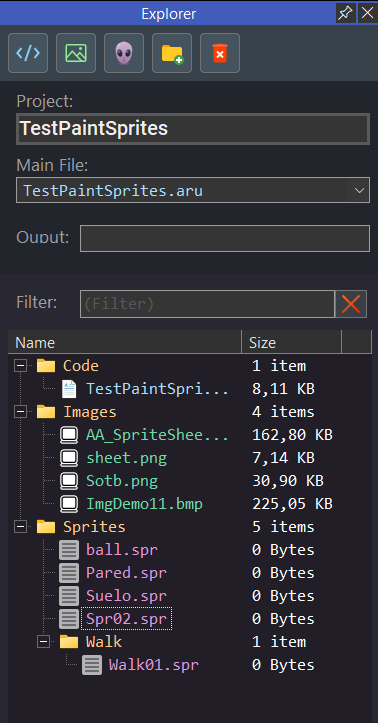This screenshot has height=723, width=378.
Task: Click the Walk01.spr sprite icon
Action: (x=92, y=665)
